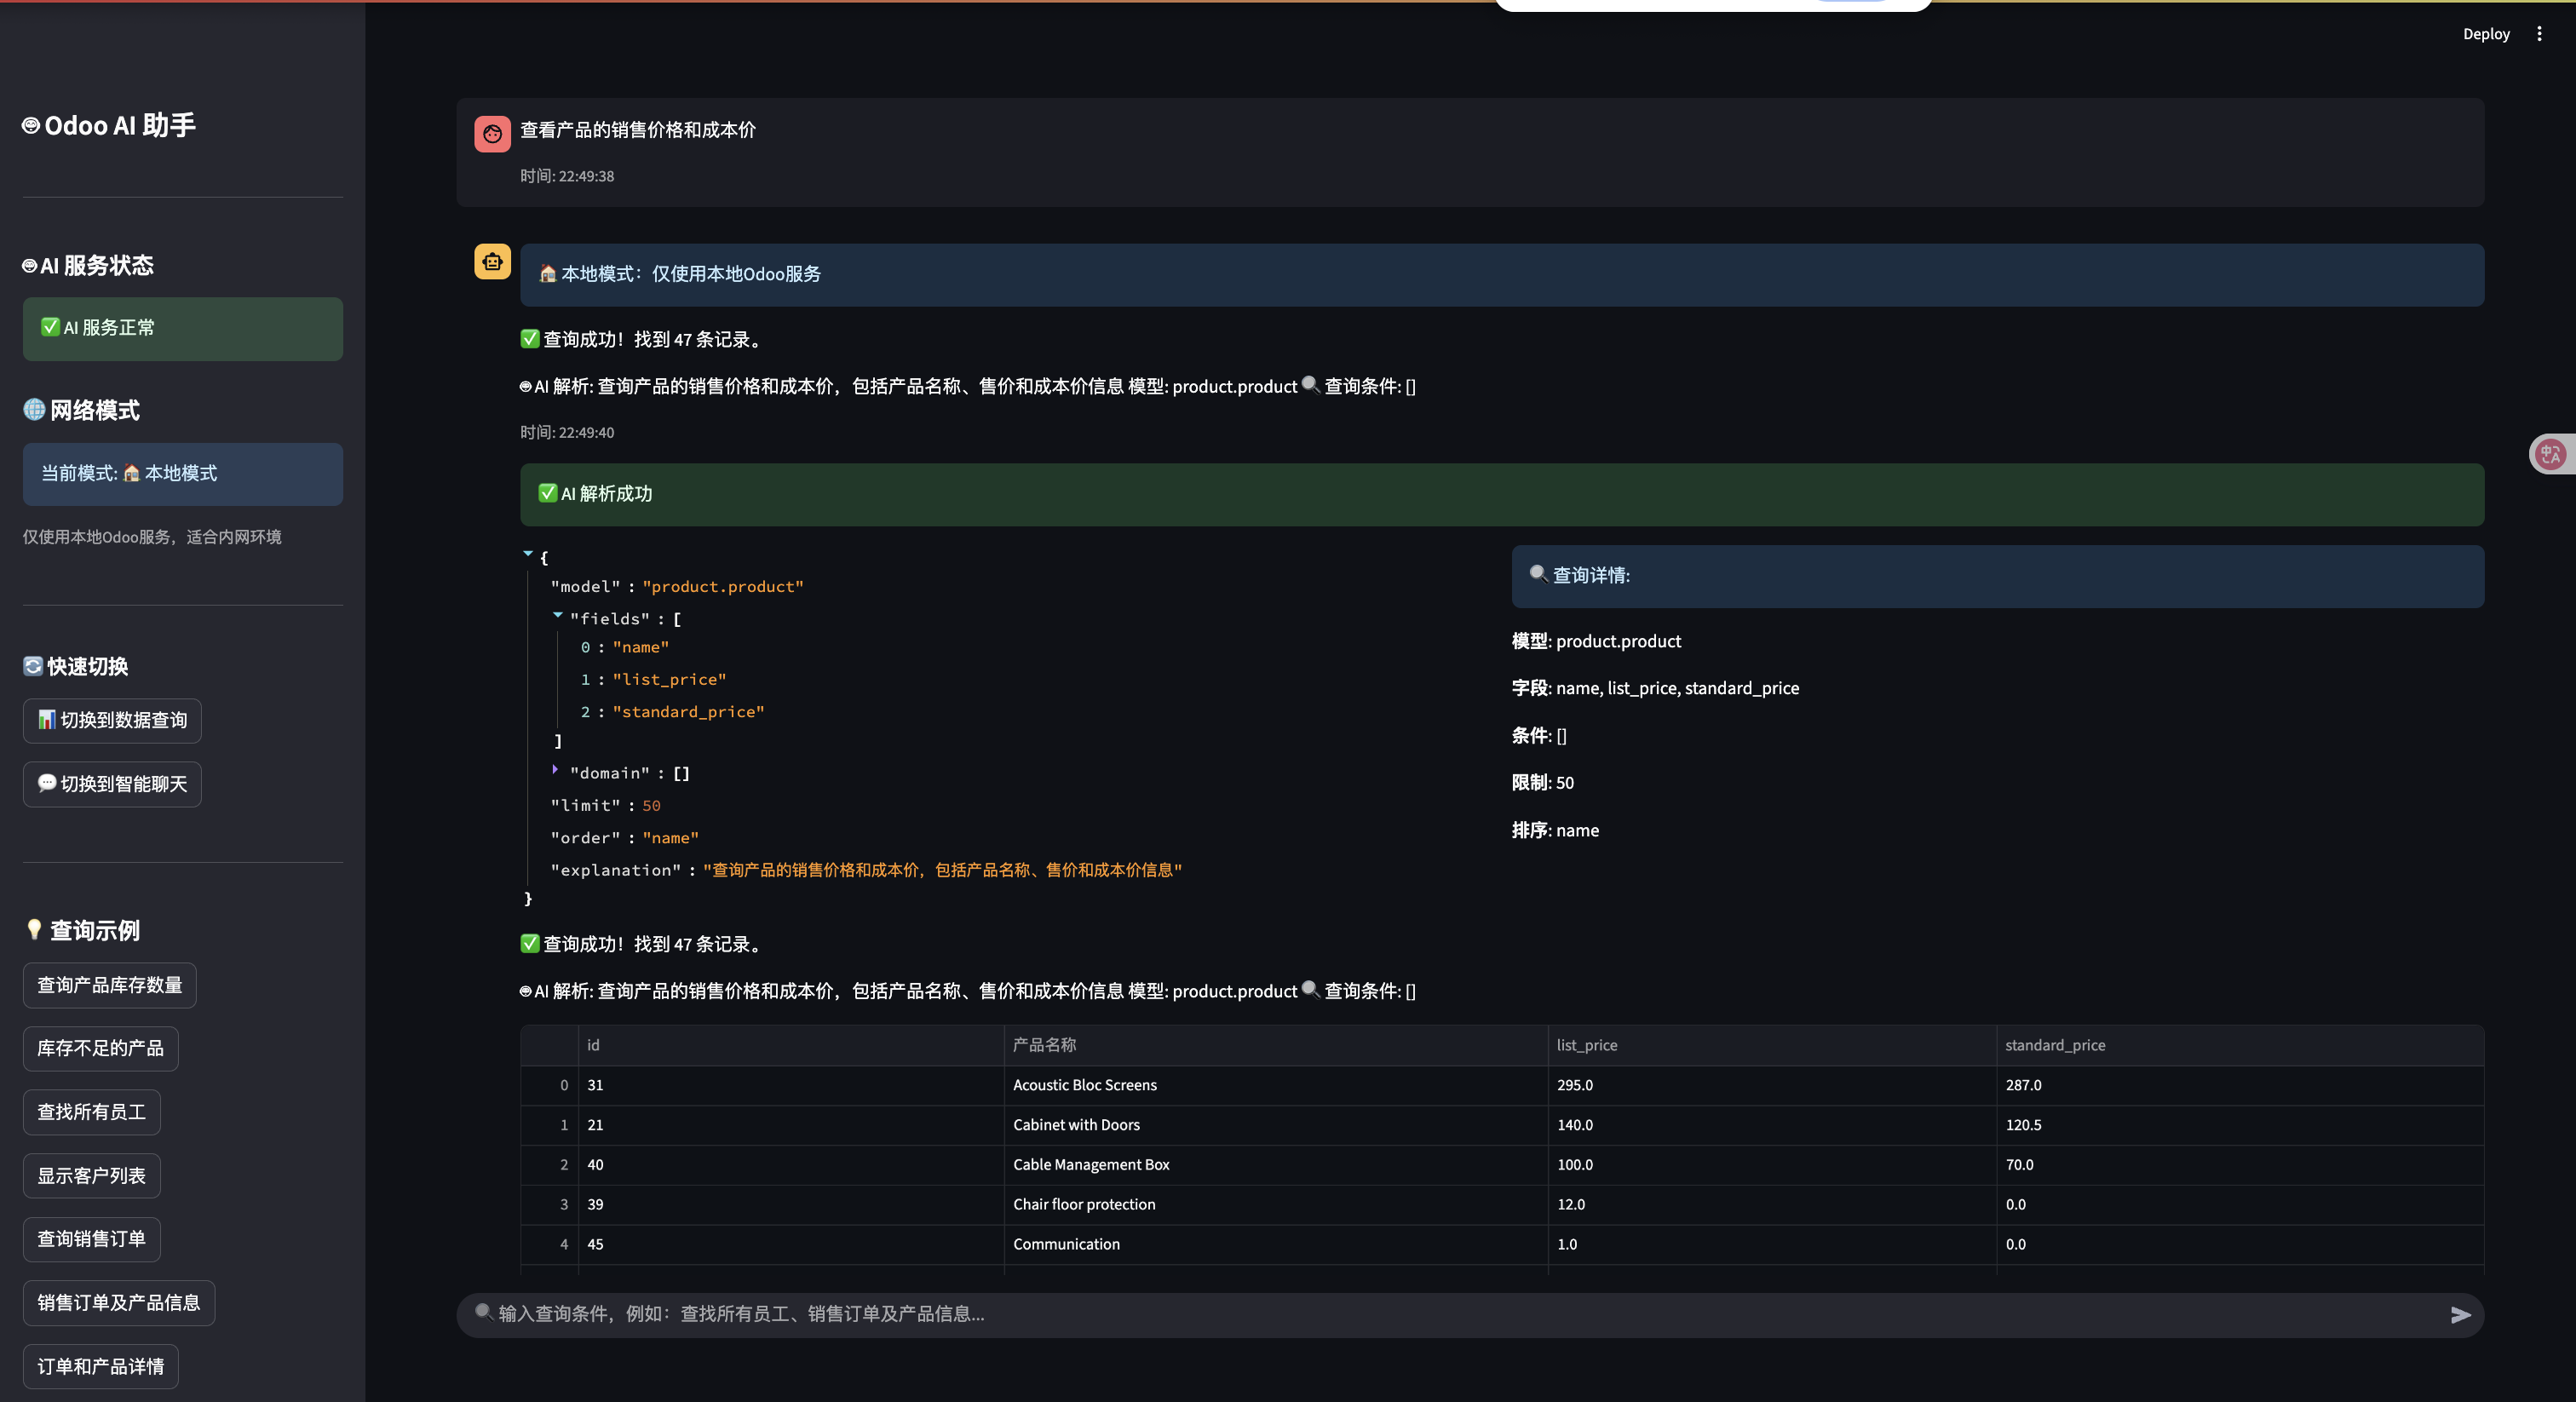
Task: Click the current local mode indicator
Action: (183, 474)
